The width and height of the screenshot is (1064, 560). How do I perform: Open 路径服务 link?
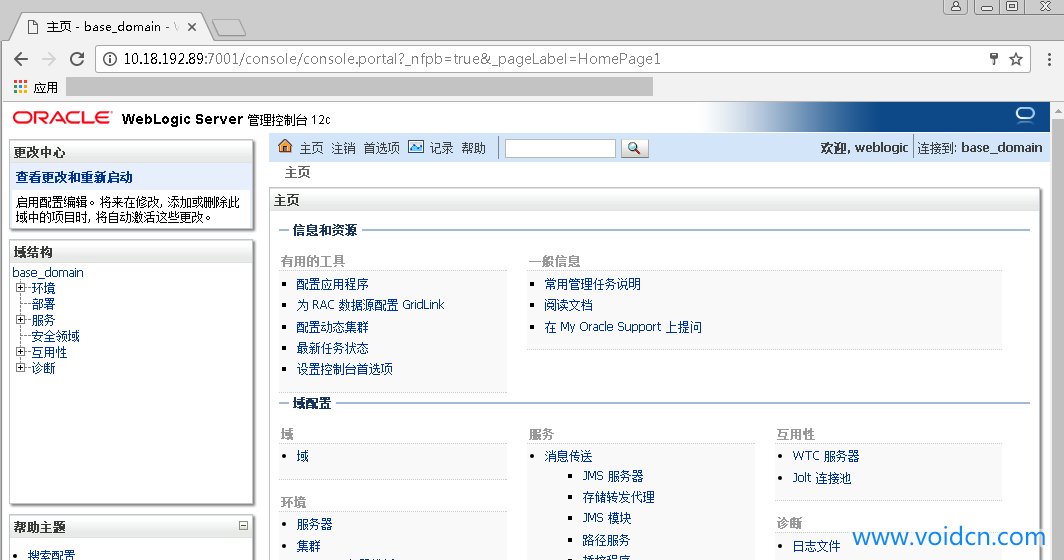click(607, 540)
